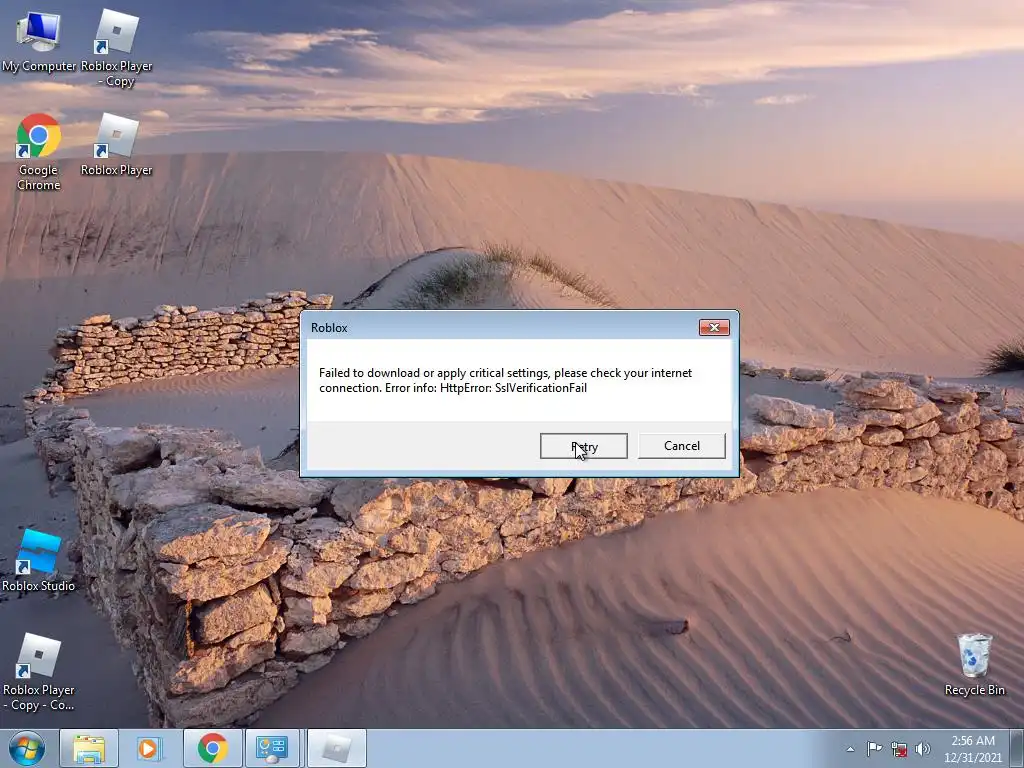1024x768 pixels.
Task: Open the volume speaker tray icon
Action: 923,748
